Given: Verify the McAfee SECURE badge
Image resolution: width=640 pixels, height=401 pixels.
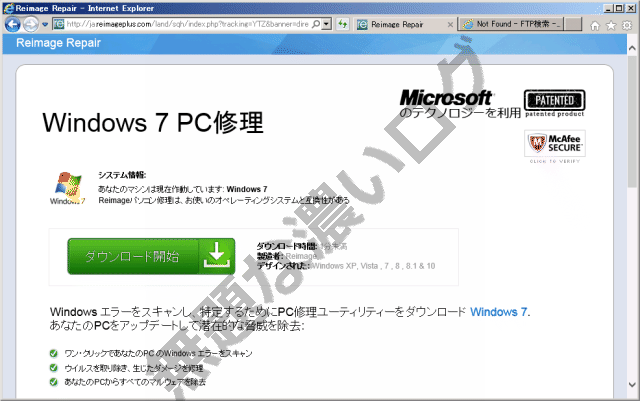Looking at the screenshot, I should click(x=555, y=143).
